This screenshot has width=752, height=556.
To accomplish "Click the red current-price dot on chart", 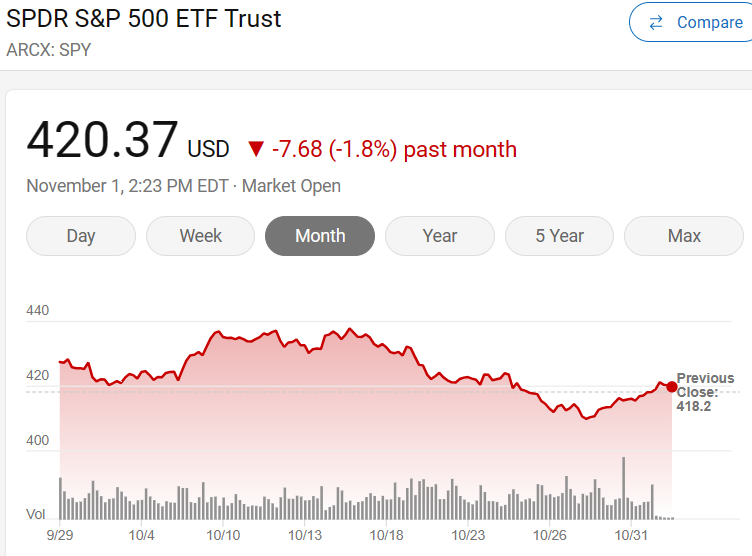I will point(671,387).
